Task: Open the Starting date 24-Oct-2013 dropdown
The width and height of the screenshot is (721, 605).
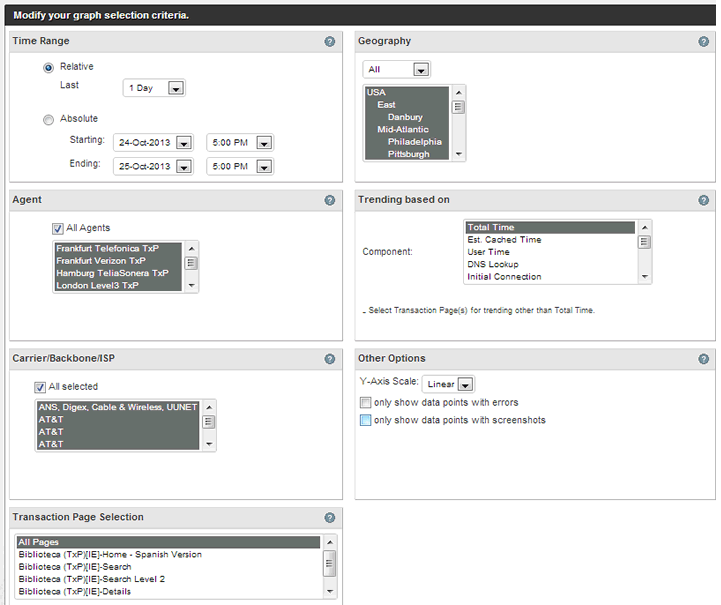Action: tap(153, 143)
